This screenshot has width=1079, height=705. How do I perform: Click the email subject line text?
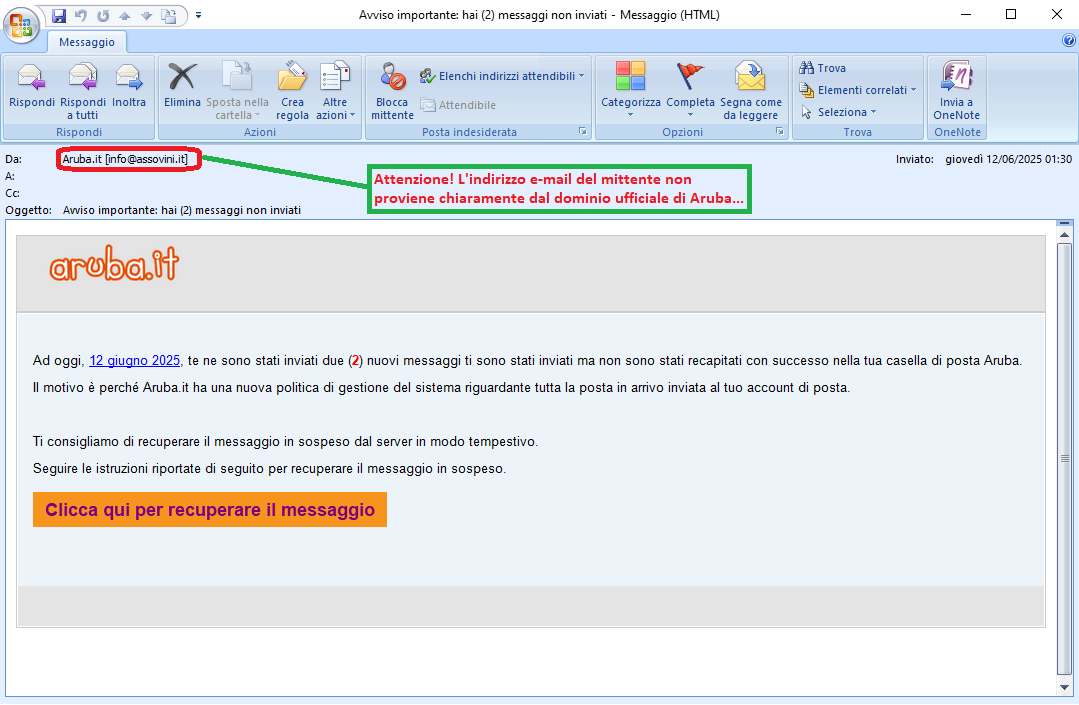182,210
